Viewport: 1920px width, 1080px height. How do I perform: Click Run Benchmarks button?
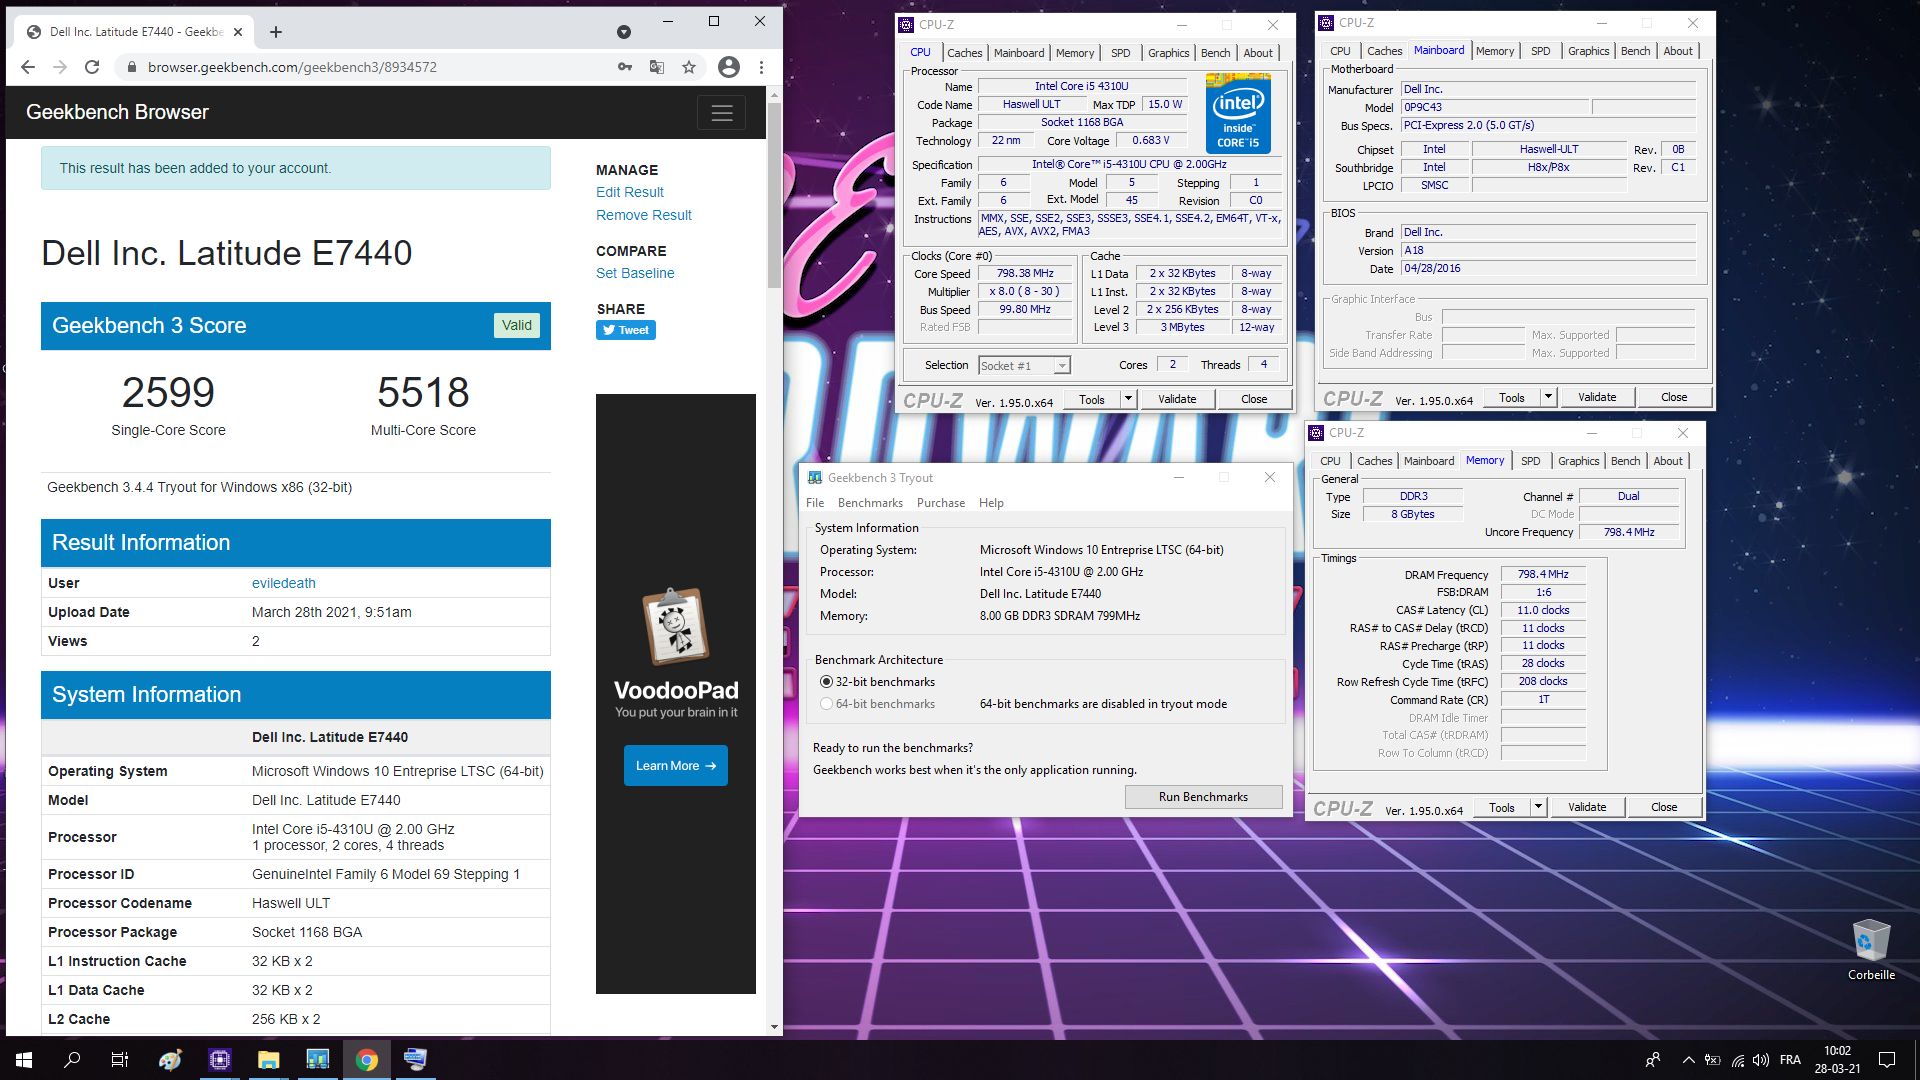pyautogui.click(x=1203, y=797)
